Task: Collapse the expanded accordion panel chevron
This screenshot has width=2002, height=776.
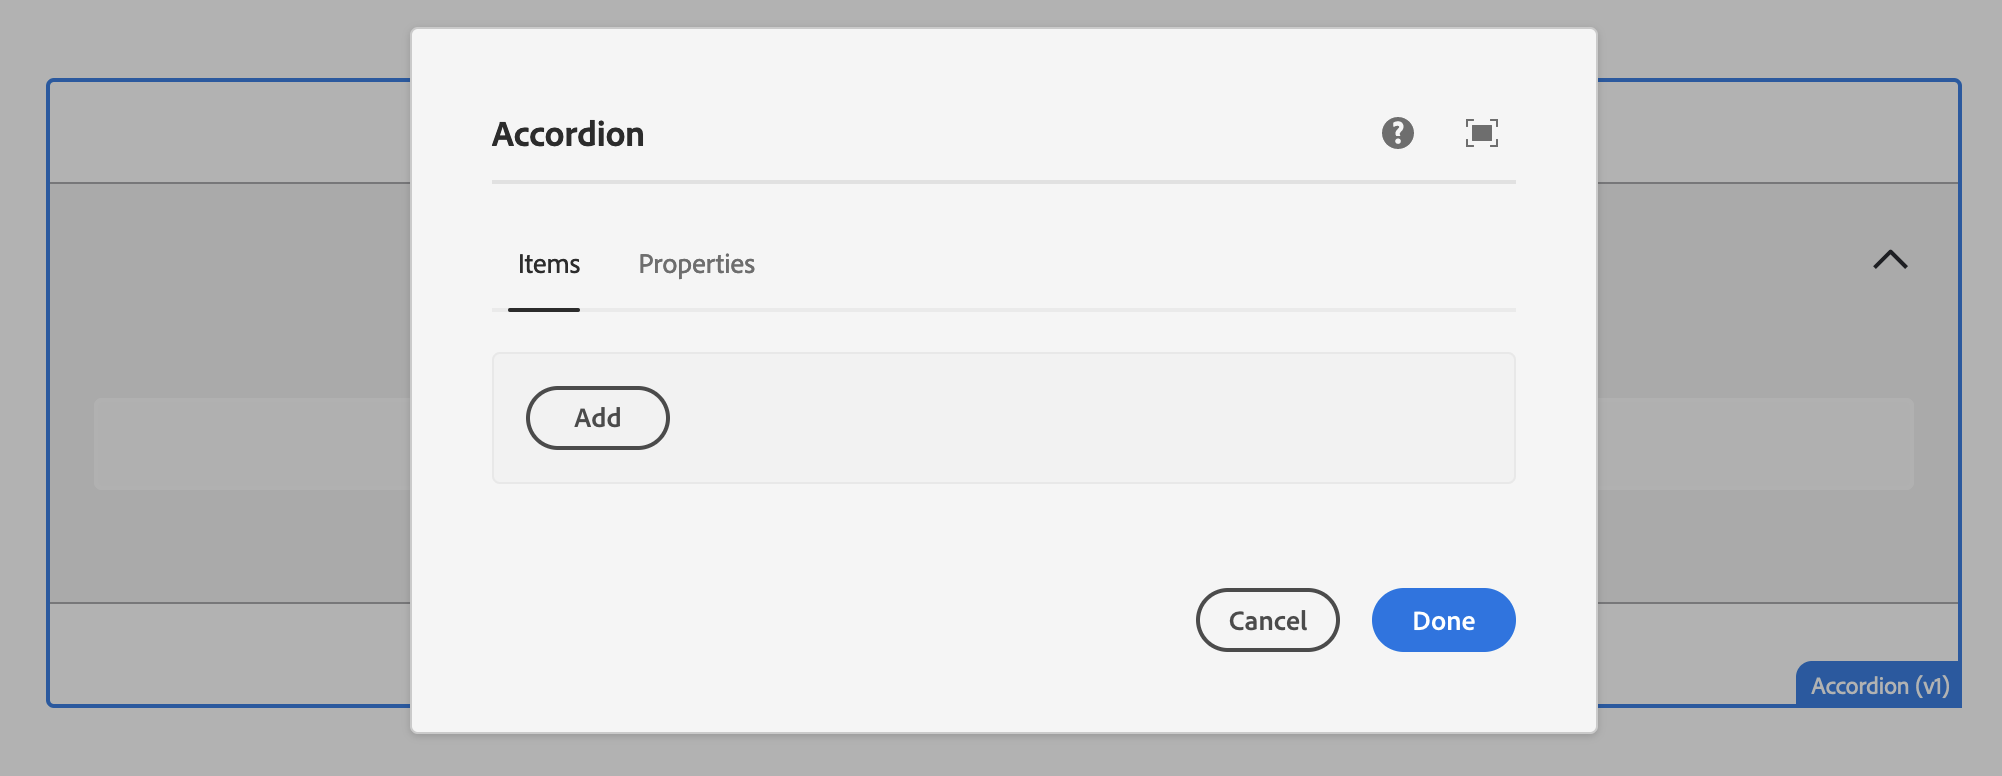Action: pyautogui.click(x=1888, y=260)
